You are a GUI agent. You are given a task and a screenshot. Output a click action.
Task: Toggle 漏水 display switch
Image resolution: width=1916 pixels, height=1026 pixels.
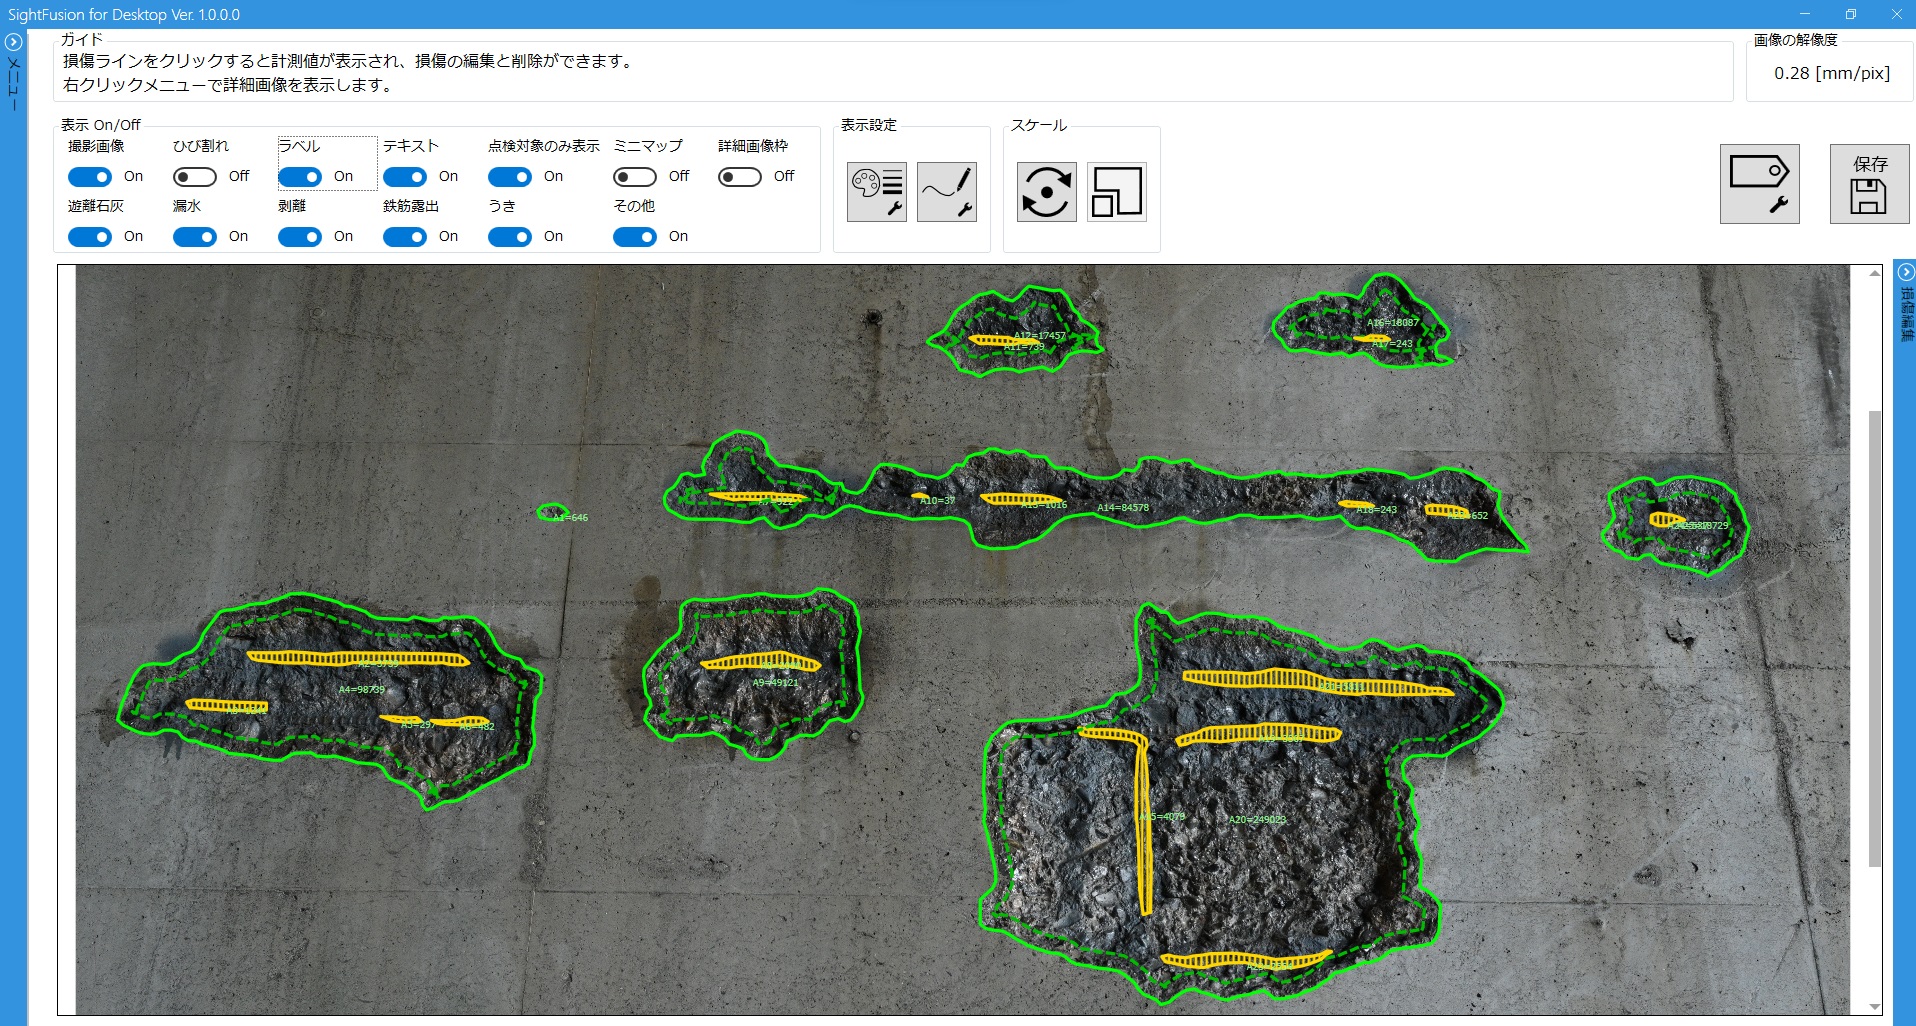pyautogui.click(x=195, y=237)
